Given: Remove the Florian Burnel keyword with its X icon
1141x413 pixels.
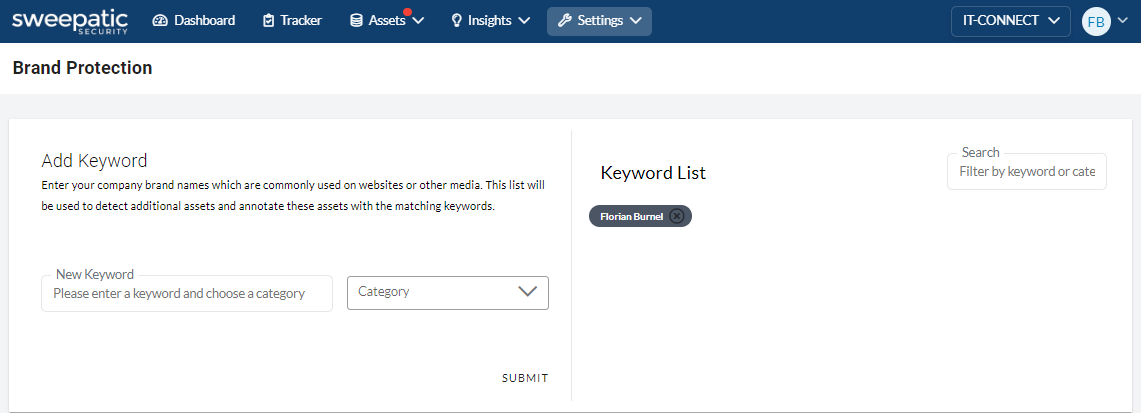Looking at the screenshot, I should pyautogui.click(x=677, y=216).
